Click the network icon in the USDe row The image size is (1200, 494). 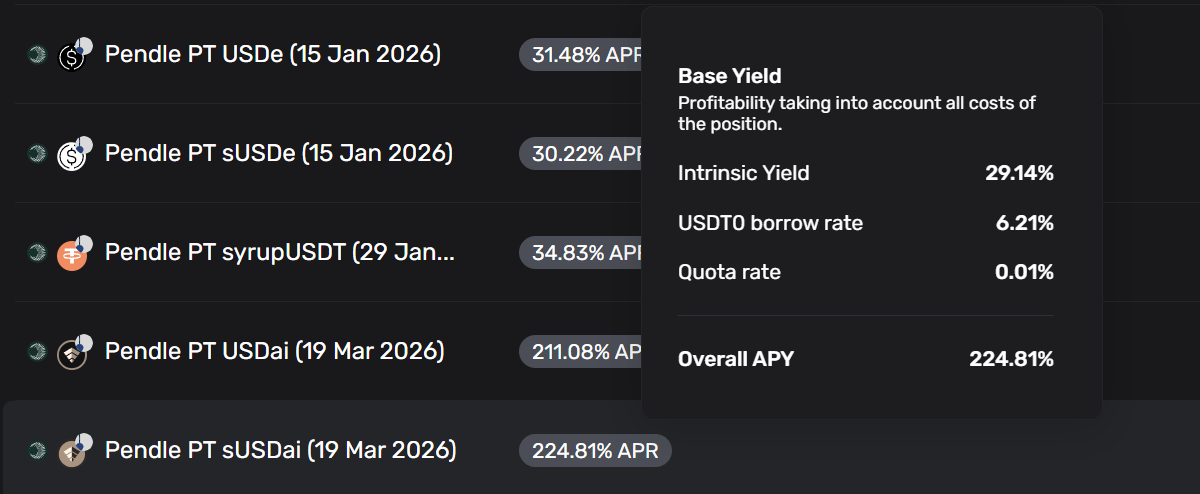pos(37,55)
